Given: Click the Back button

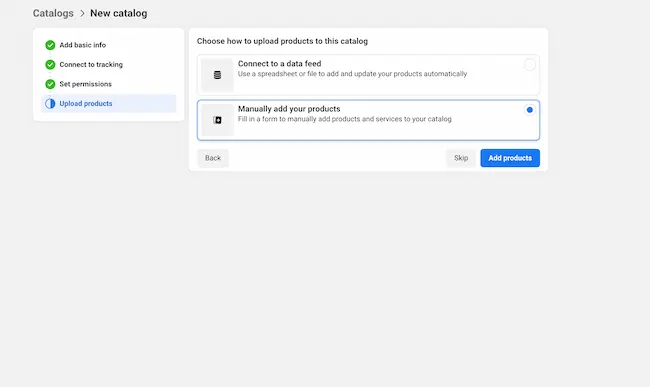Looking at the screenshot, I should (x=213, y=158).
